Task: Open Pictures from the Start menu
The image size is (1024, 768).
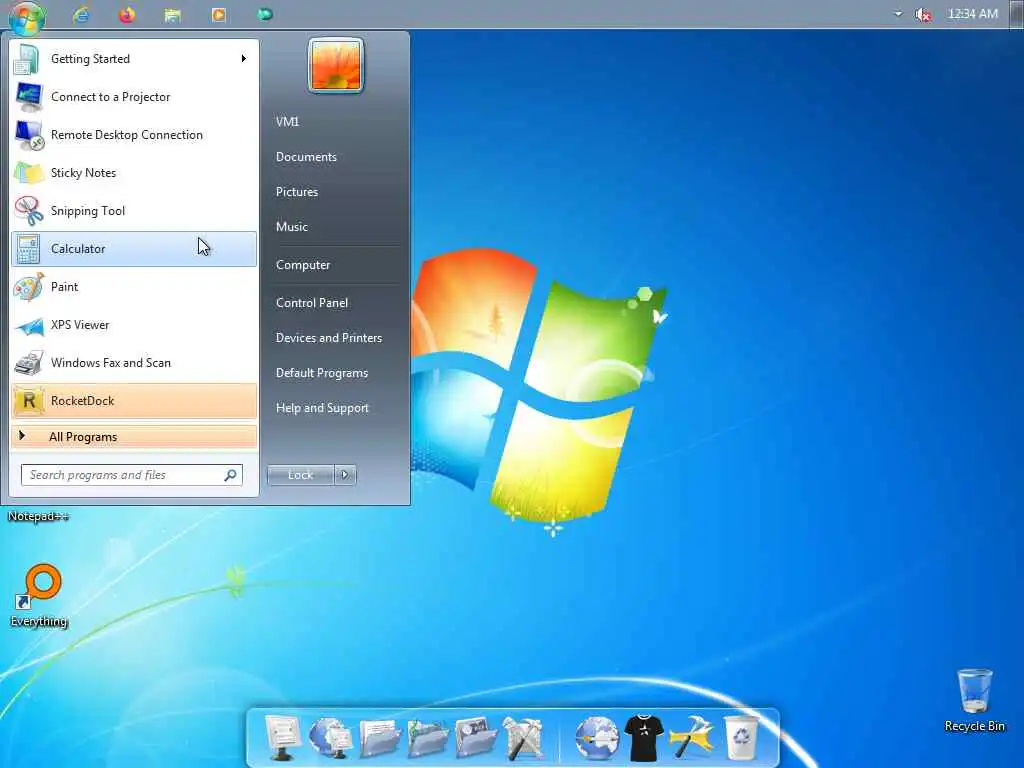Action: 296,191
